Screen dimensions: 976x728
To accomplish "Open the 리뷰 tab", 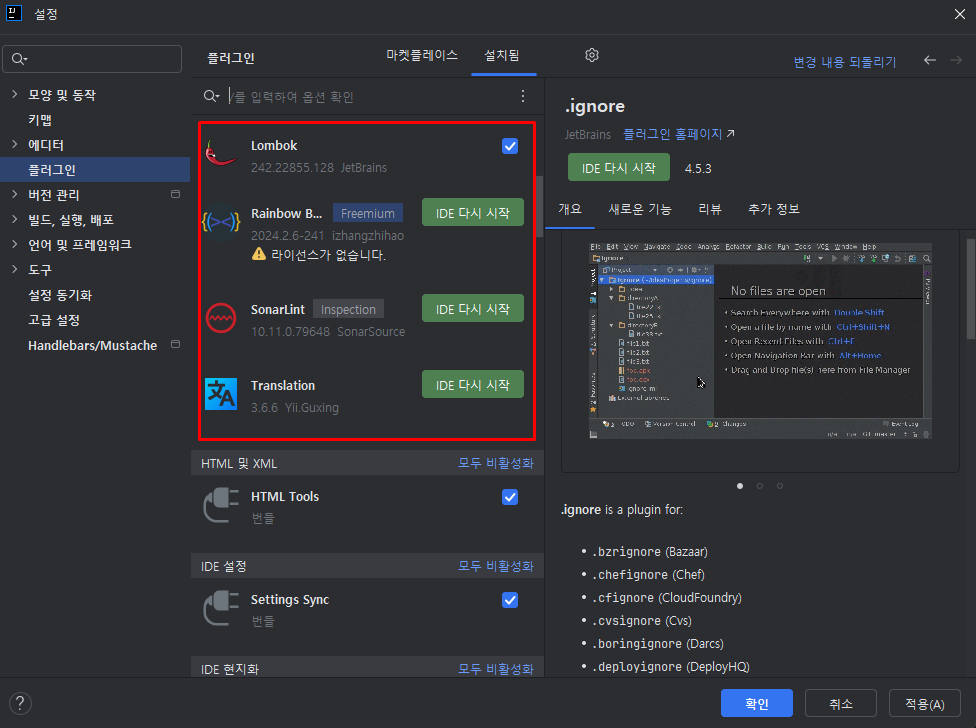I will tap(710, 209).
